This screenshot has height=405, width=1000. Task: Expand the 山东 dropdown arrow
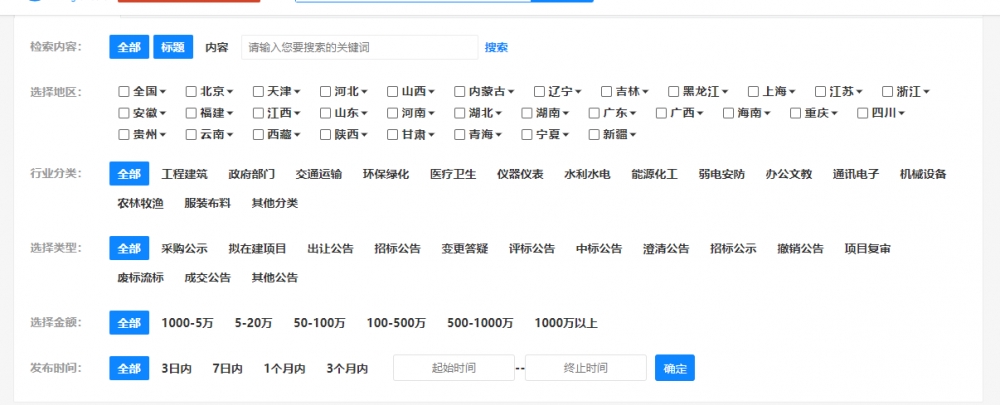364,114
